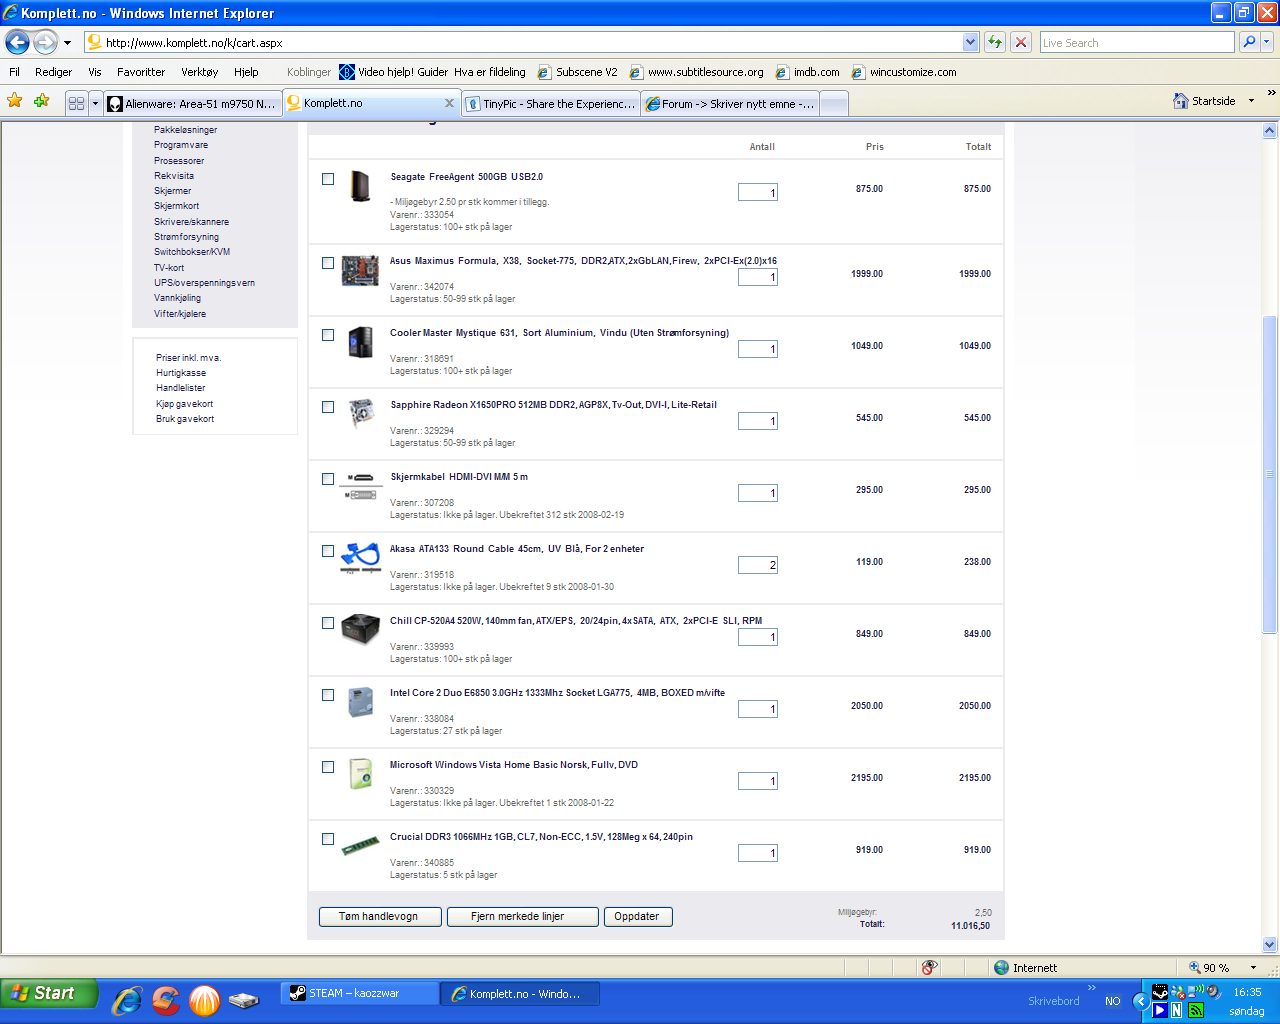Switch to the STEAM taskbar window
Screen dimensions: 1280x1024
click(x=359, y=994)
